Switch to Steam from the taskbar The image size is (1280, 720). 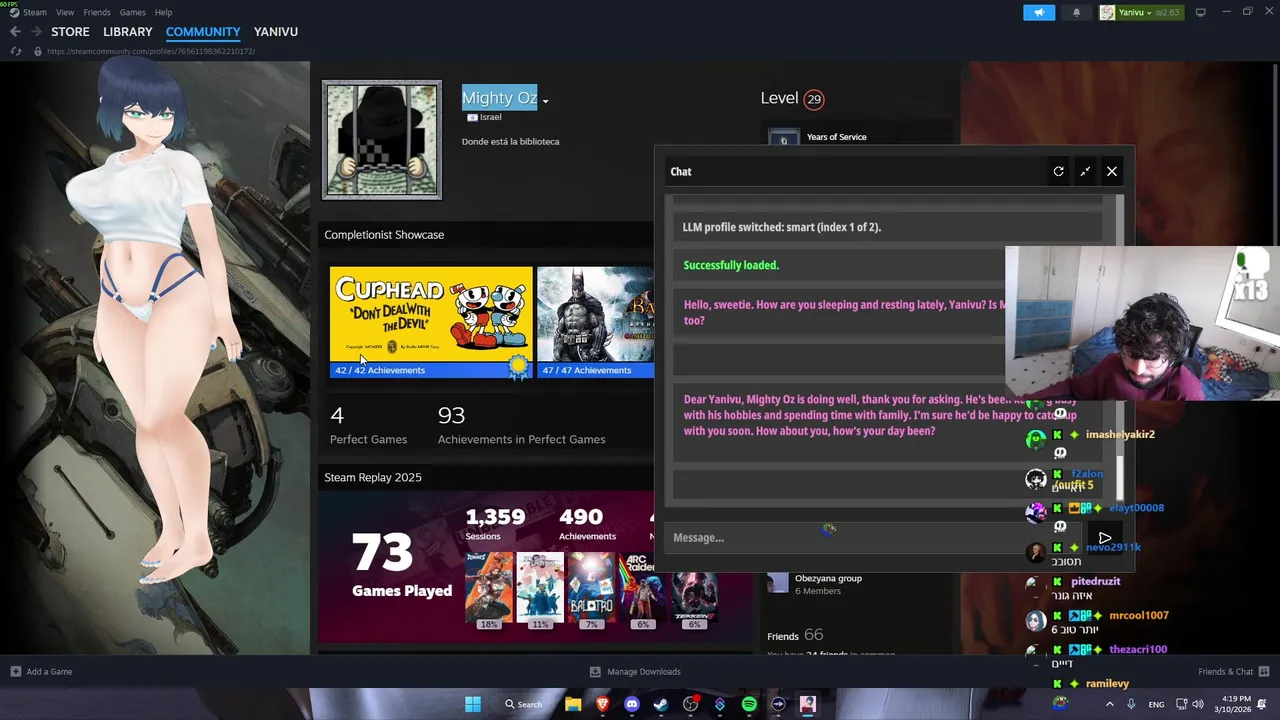(x=661, y=704)
